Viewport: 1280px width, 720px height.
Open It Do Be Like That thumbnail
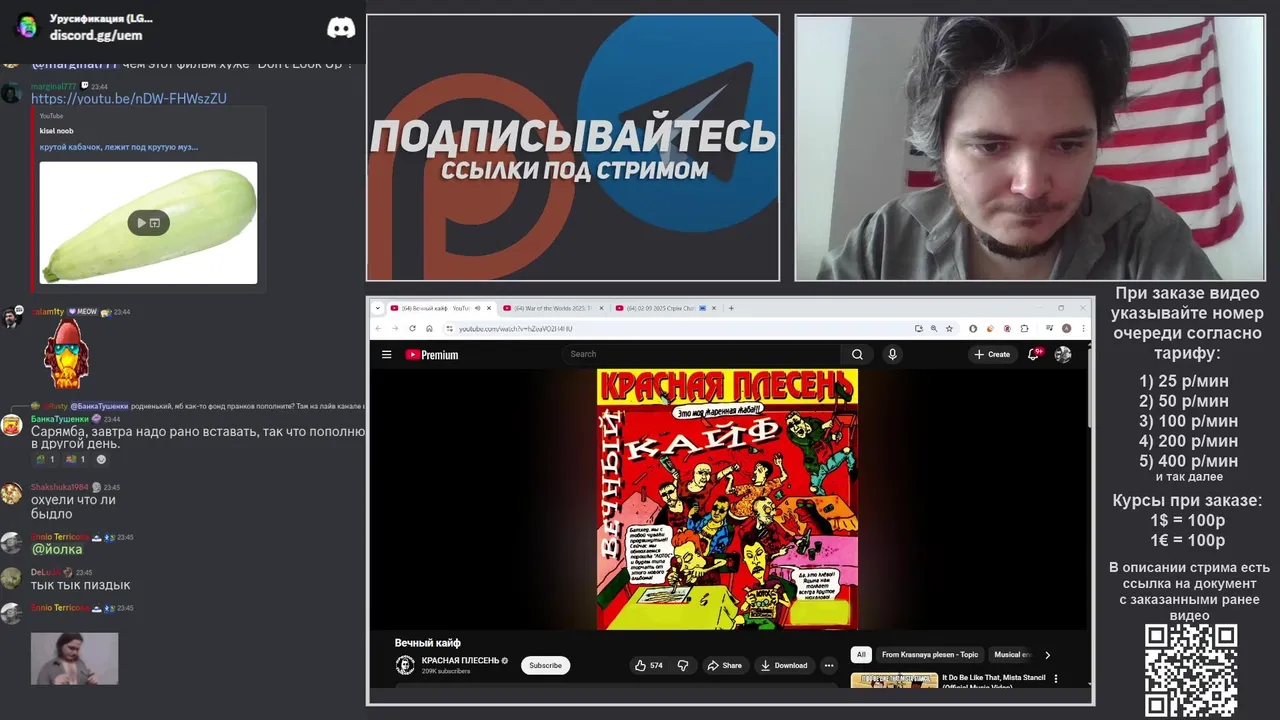point(894,680)
